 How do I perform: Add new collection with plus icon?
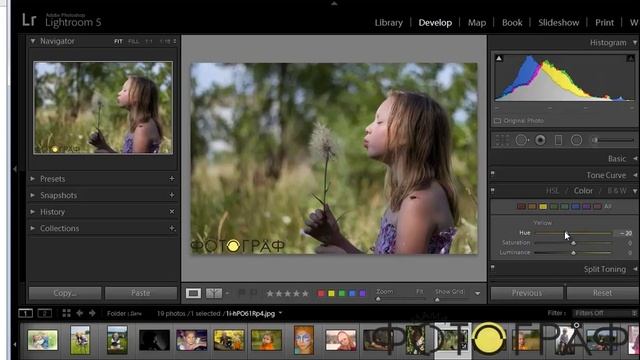click(x=172, y=228)
